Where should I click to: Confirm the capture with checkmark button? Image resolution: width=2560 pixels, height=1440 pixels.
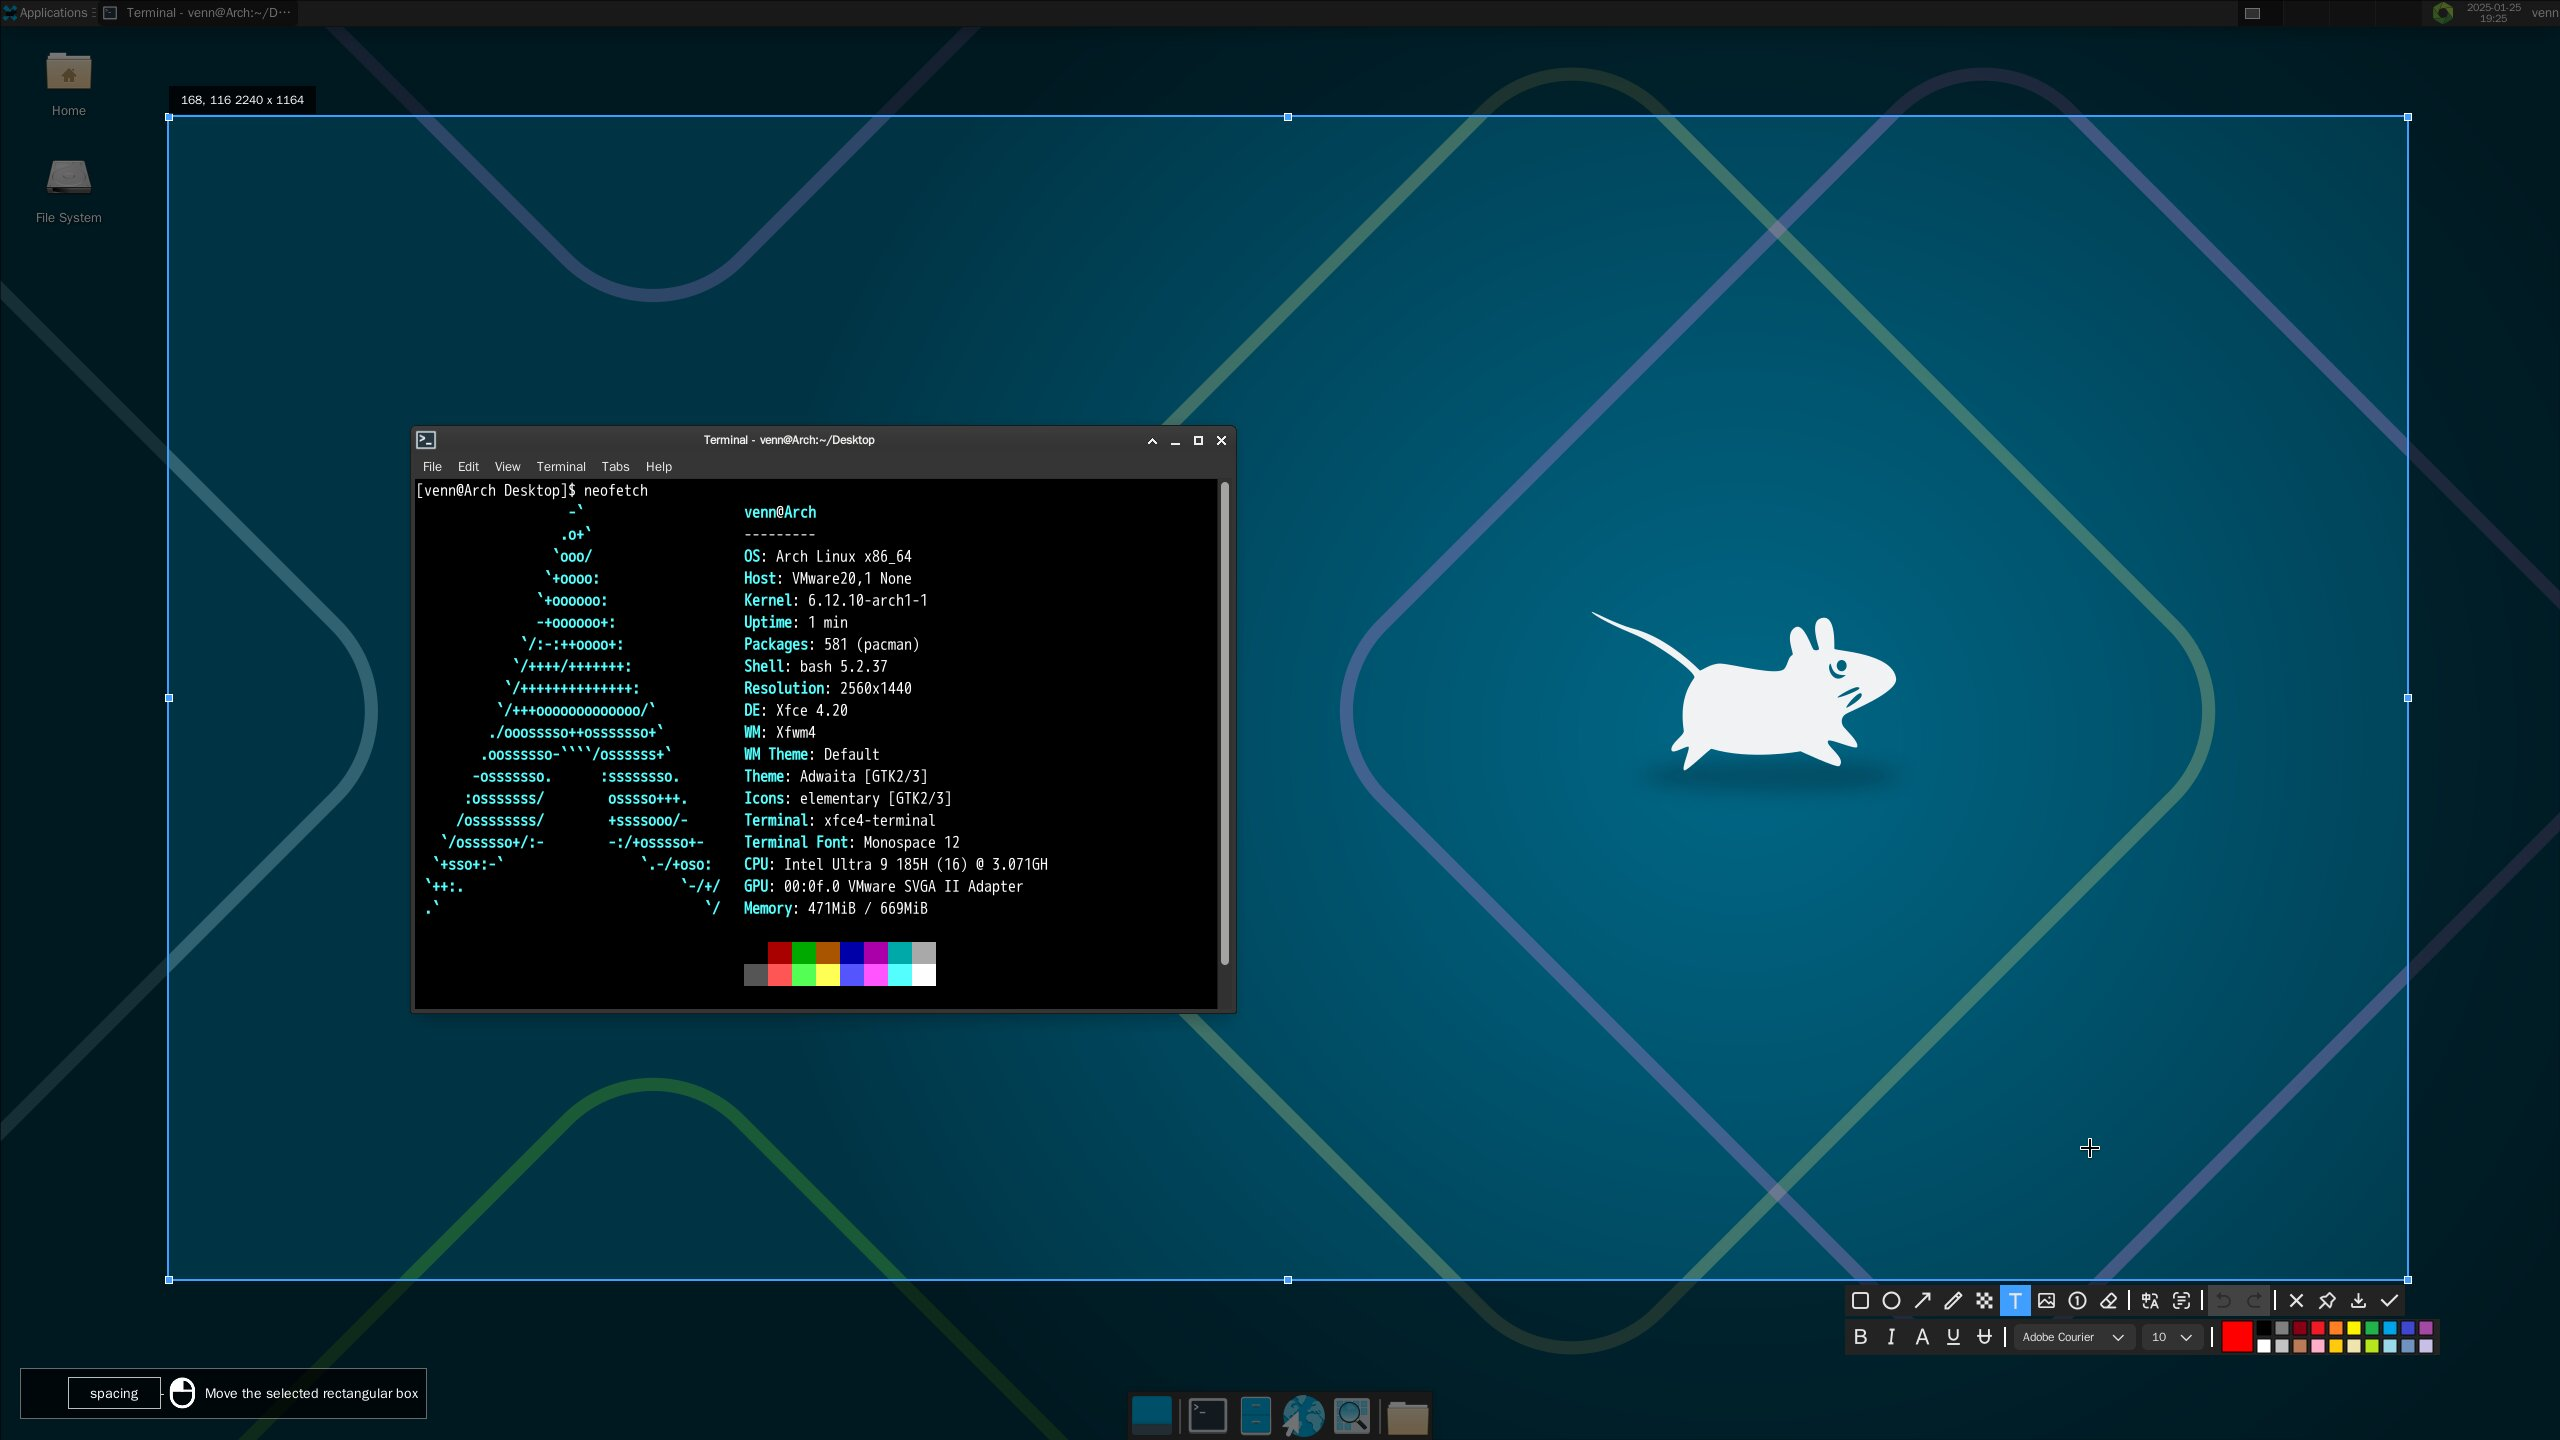click(x=2389, y=1301)
